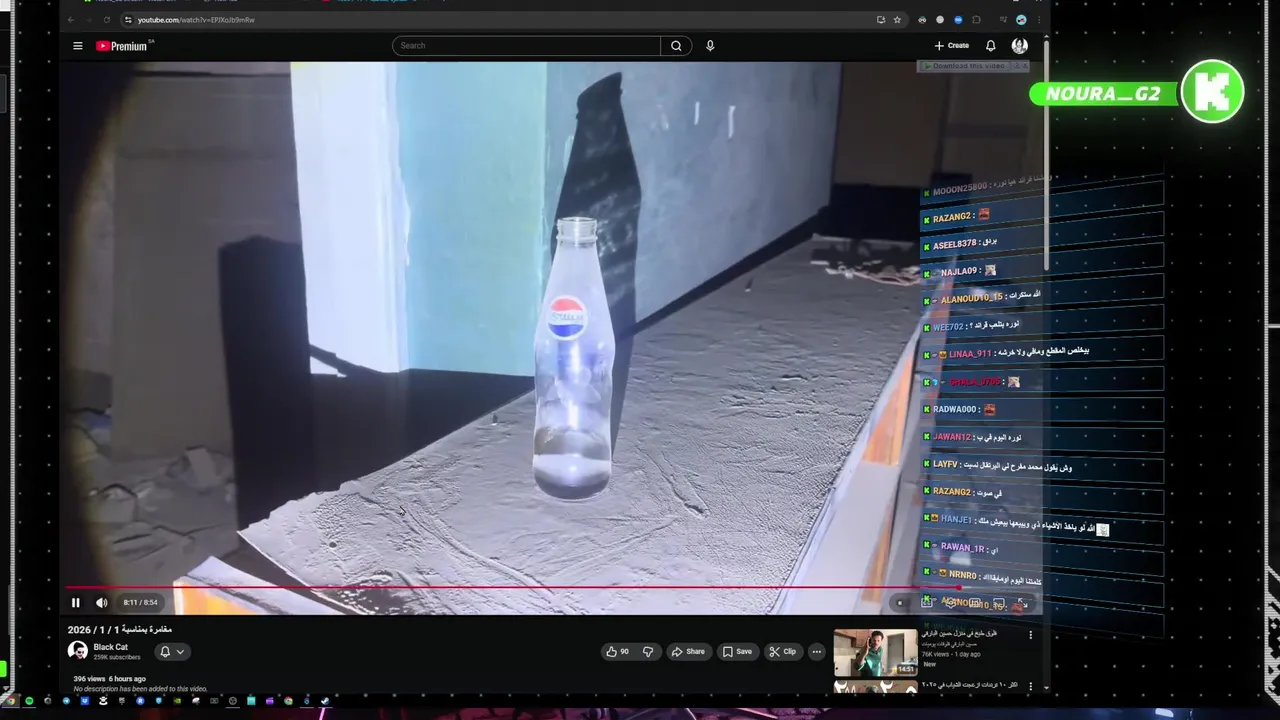Open the suggested video thumbnail showing 14:51
The image size is (1280, 720).
click(875, 652)
